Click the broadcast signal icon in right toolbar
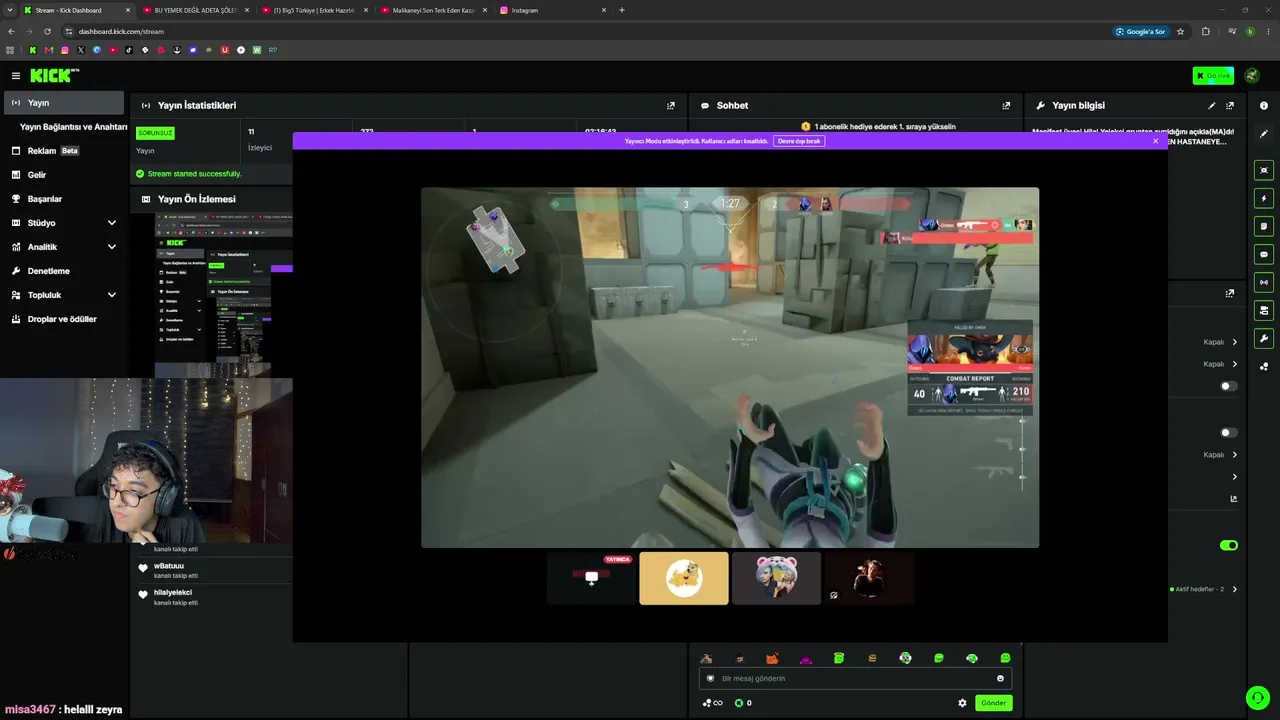 point(1264,282)
